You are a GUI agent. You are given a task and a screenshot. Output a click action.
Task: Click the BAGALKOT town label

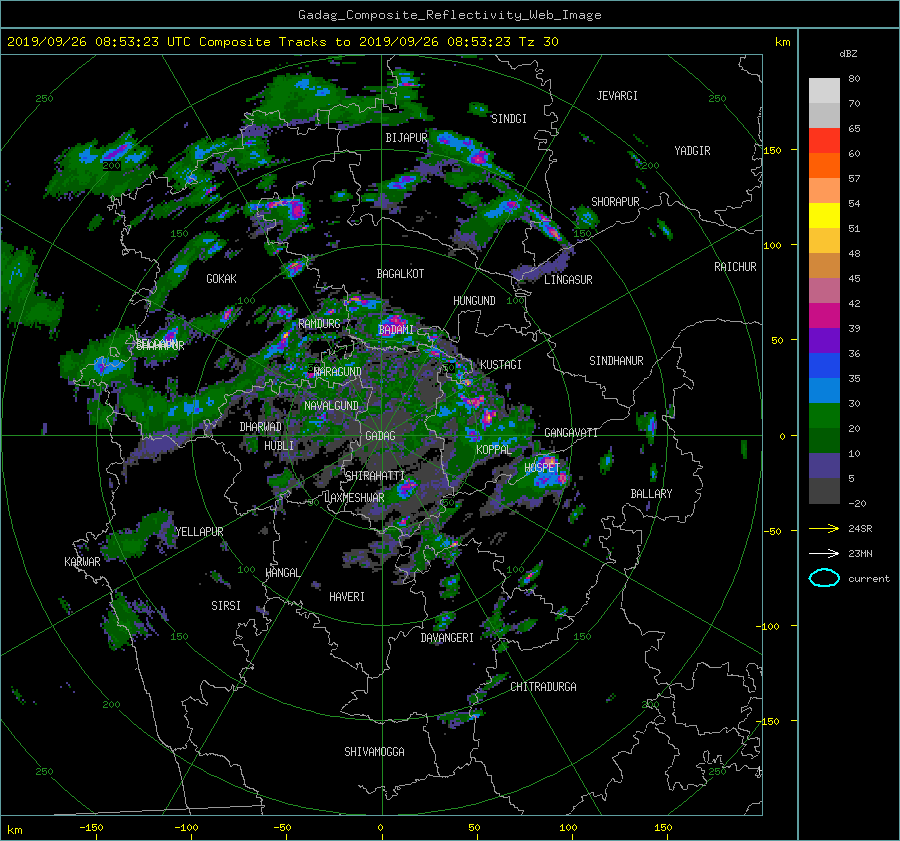(400, 274)
